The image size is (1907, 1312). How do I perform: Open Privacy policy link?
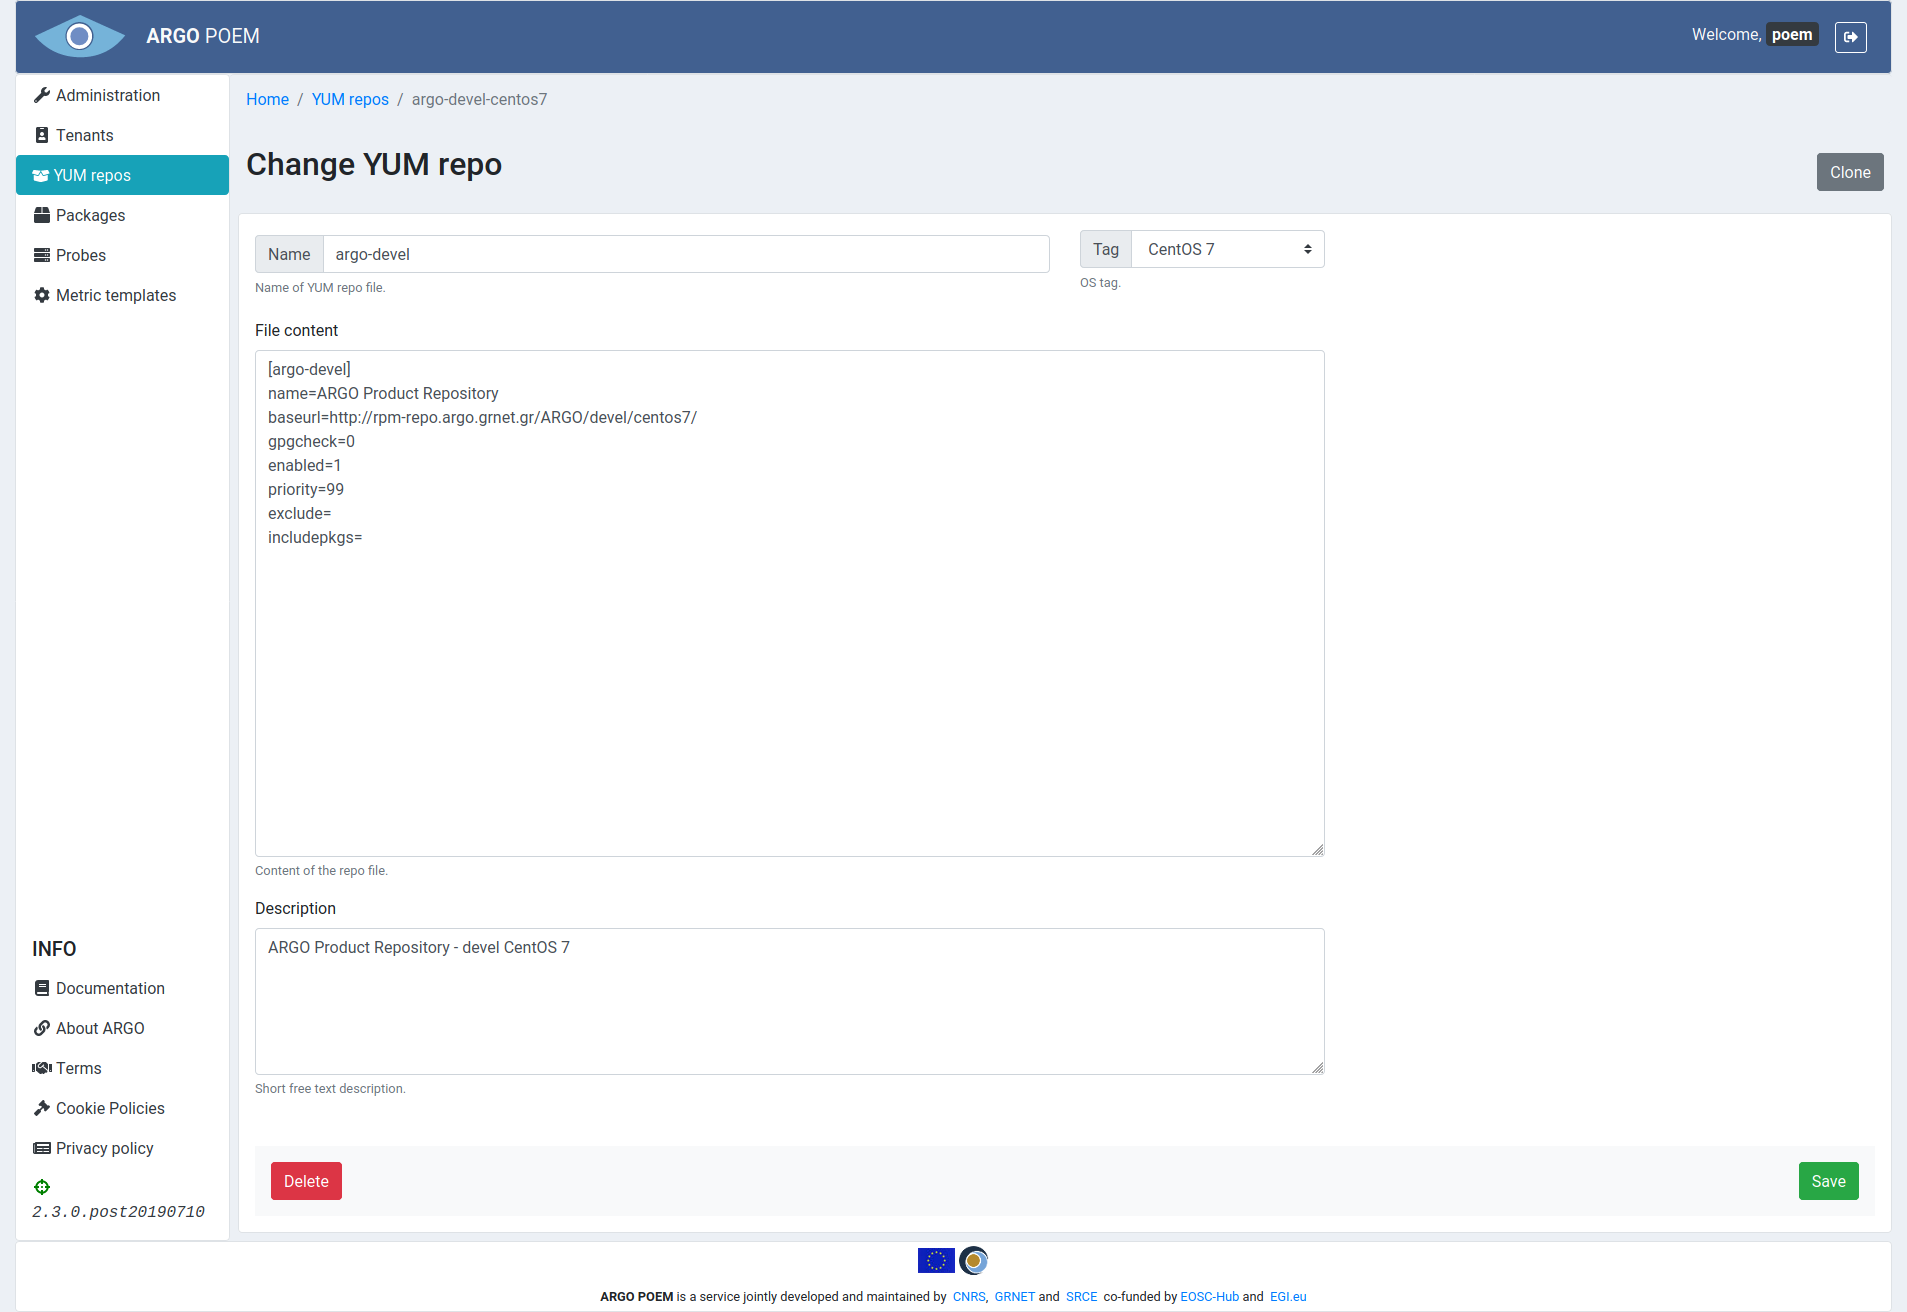(x=105, y=1148)
